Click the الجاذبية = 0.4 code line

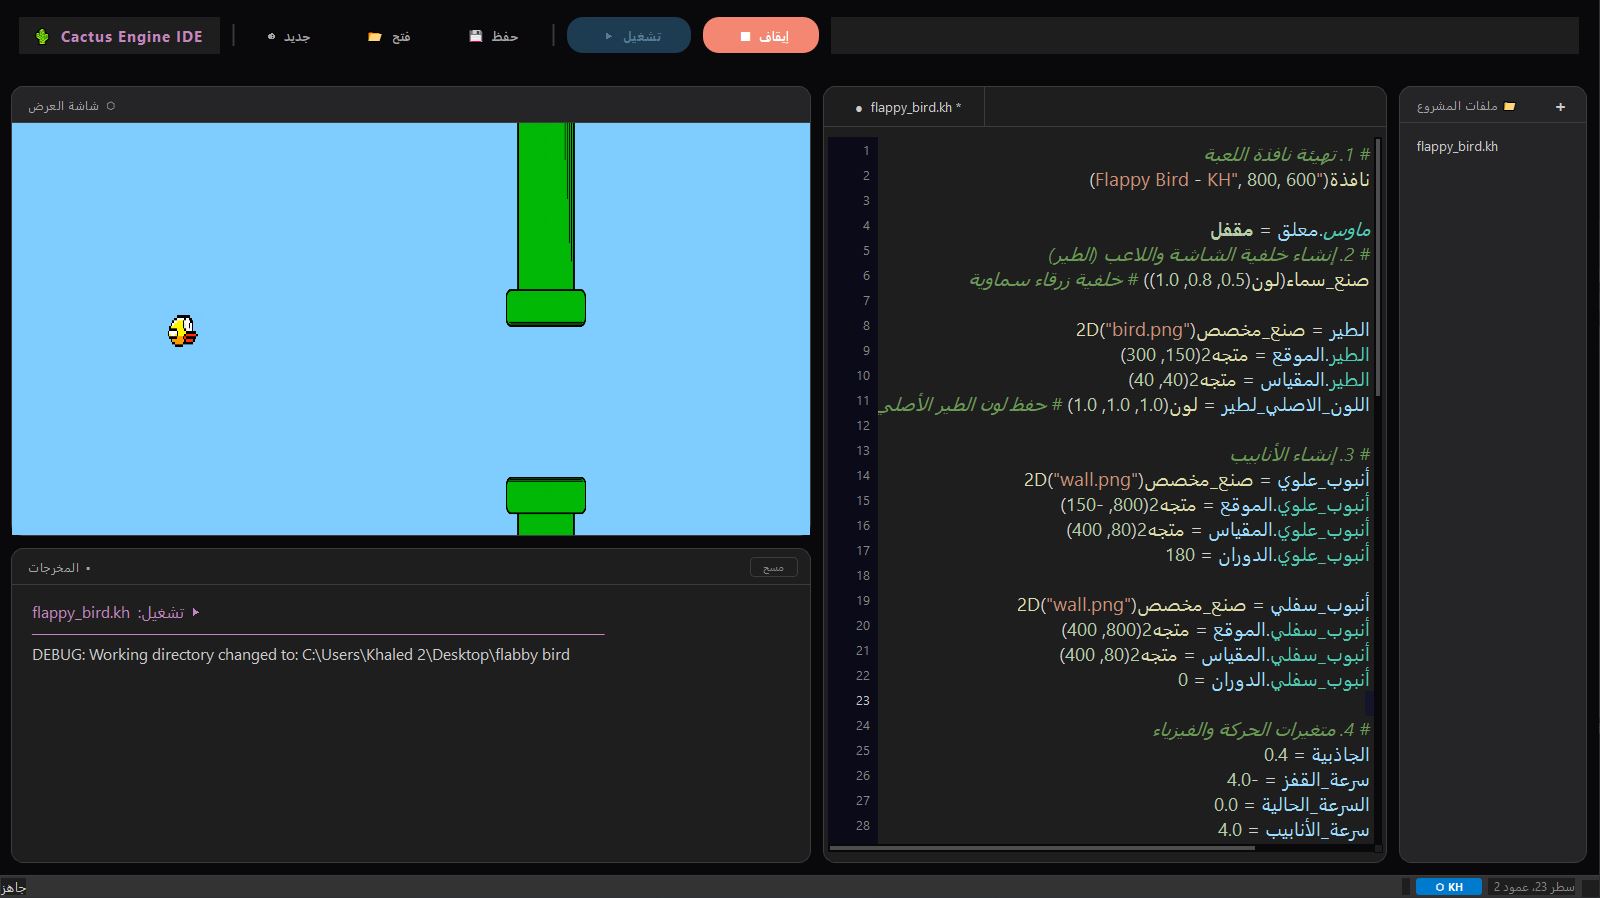tap(1316, 755)
